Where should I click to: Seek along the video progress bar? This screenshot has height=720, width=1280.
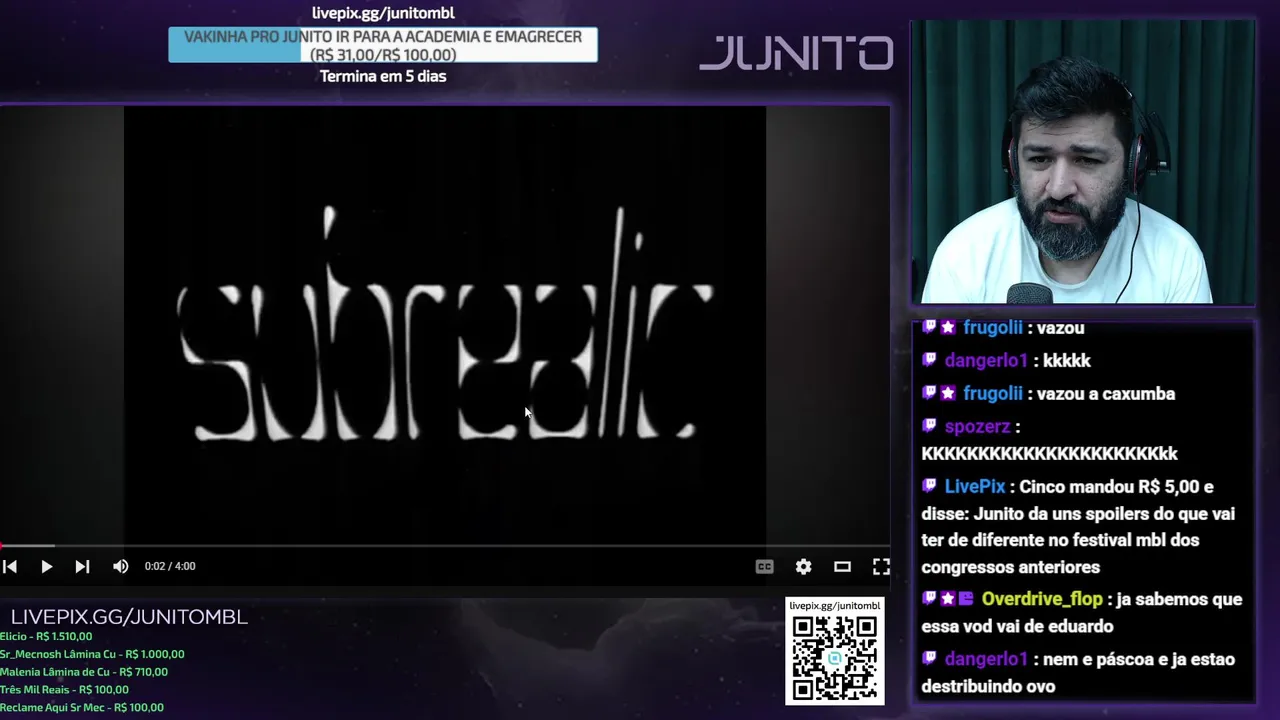coord(445,546)
